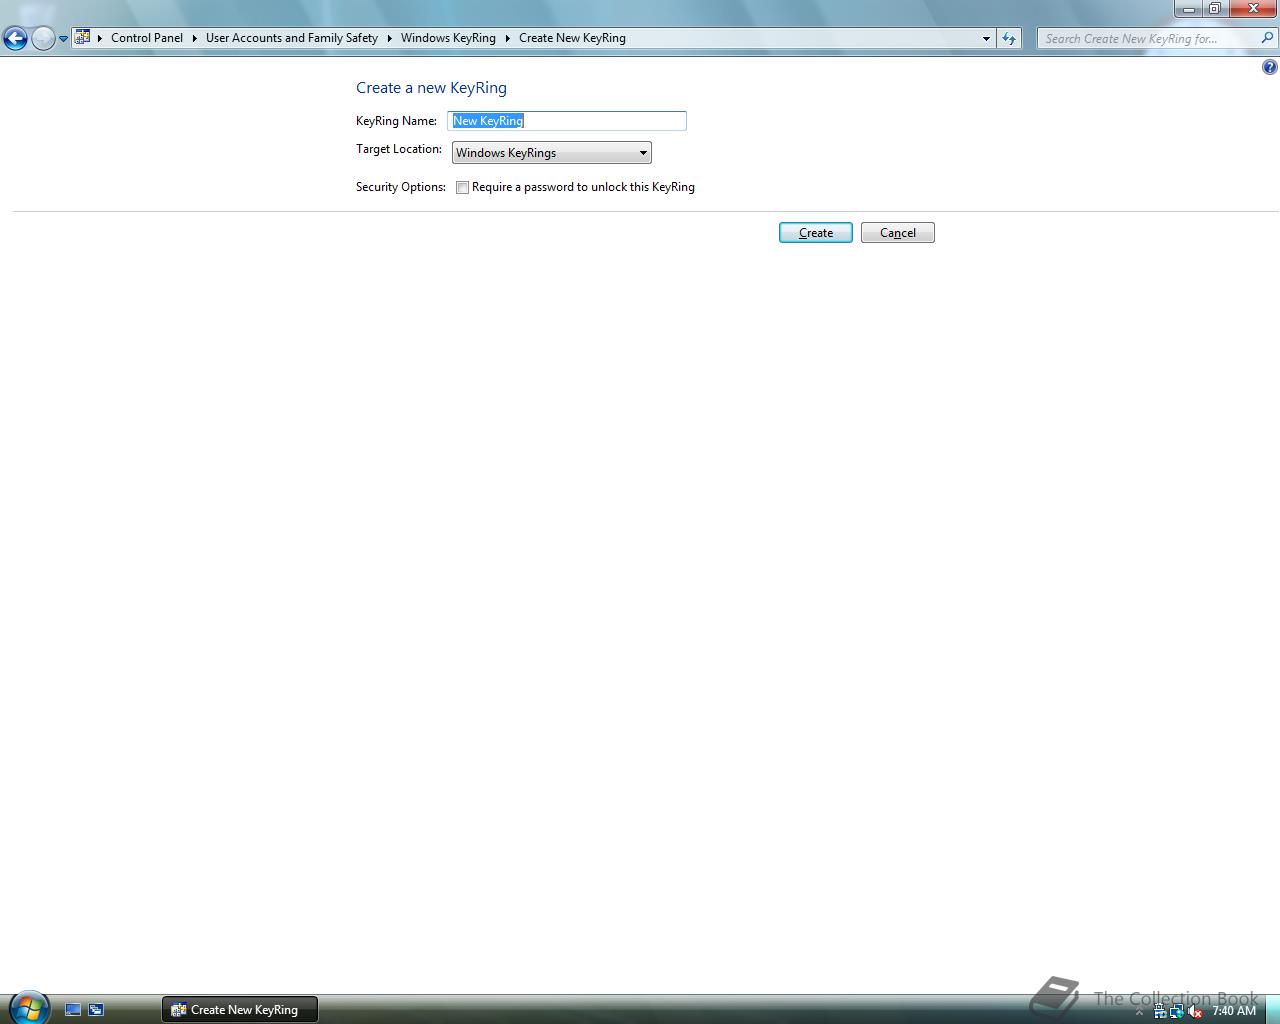Click the safely remove hardware tray icon
This screenshot has height=1024, width=1280.
click(1160, 1012)
